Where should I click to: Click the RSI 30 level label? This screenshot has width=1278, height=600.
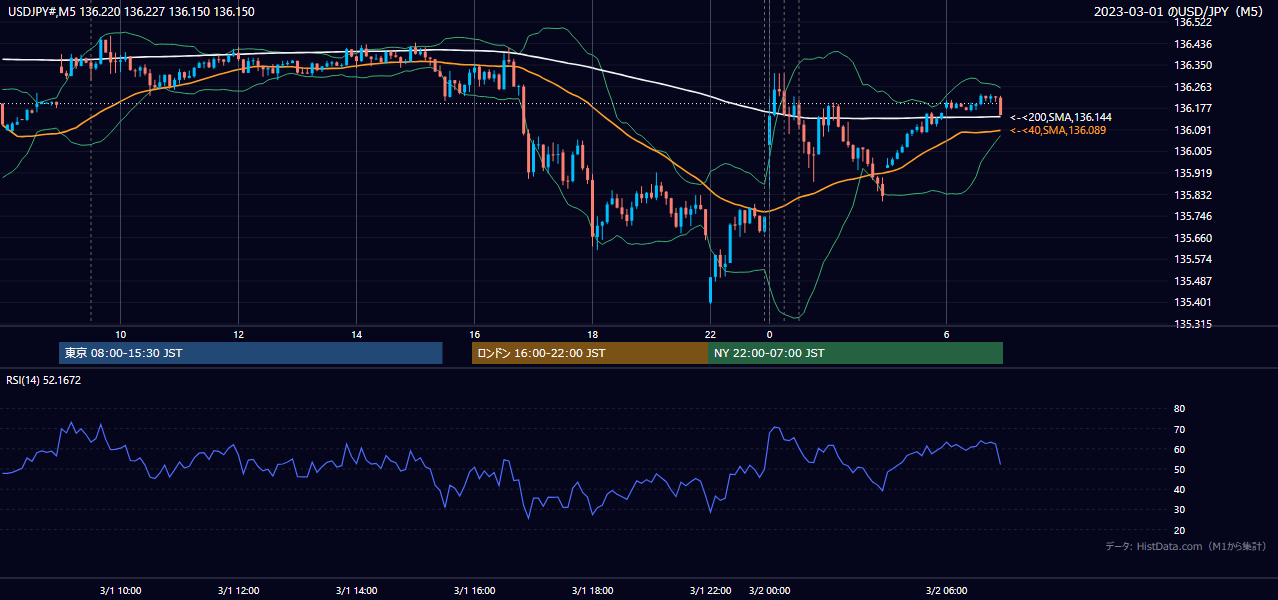point(1179,510)
